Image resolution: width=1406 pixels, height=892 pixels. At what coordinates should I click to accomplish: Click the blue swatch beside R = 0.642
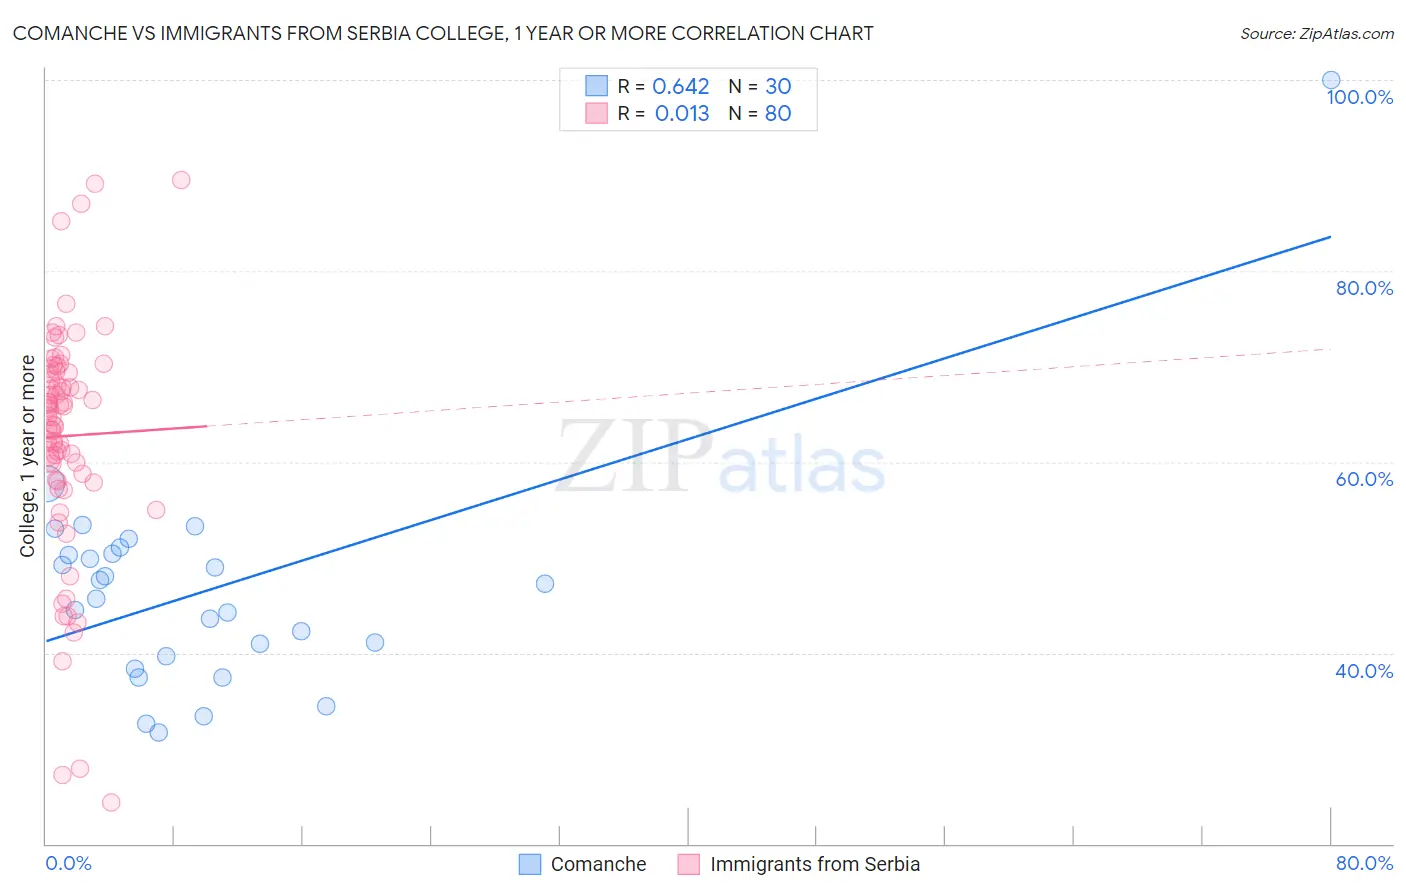[x=596, y=86]
